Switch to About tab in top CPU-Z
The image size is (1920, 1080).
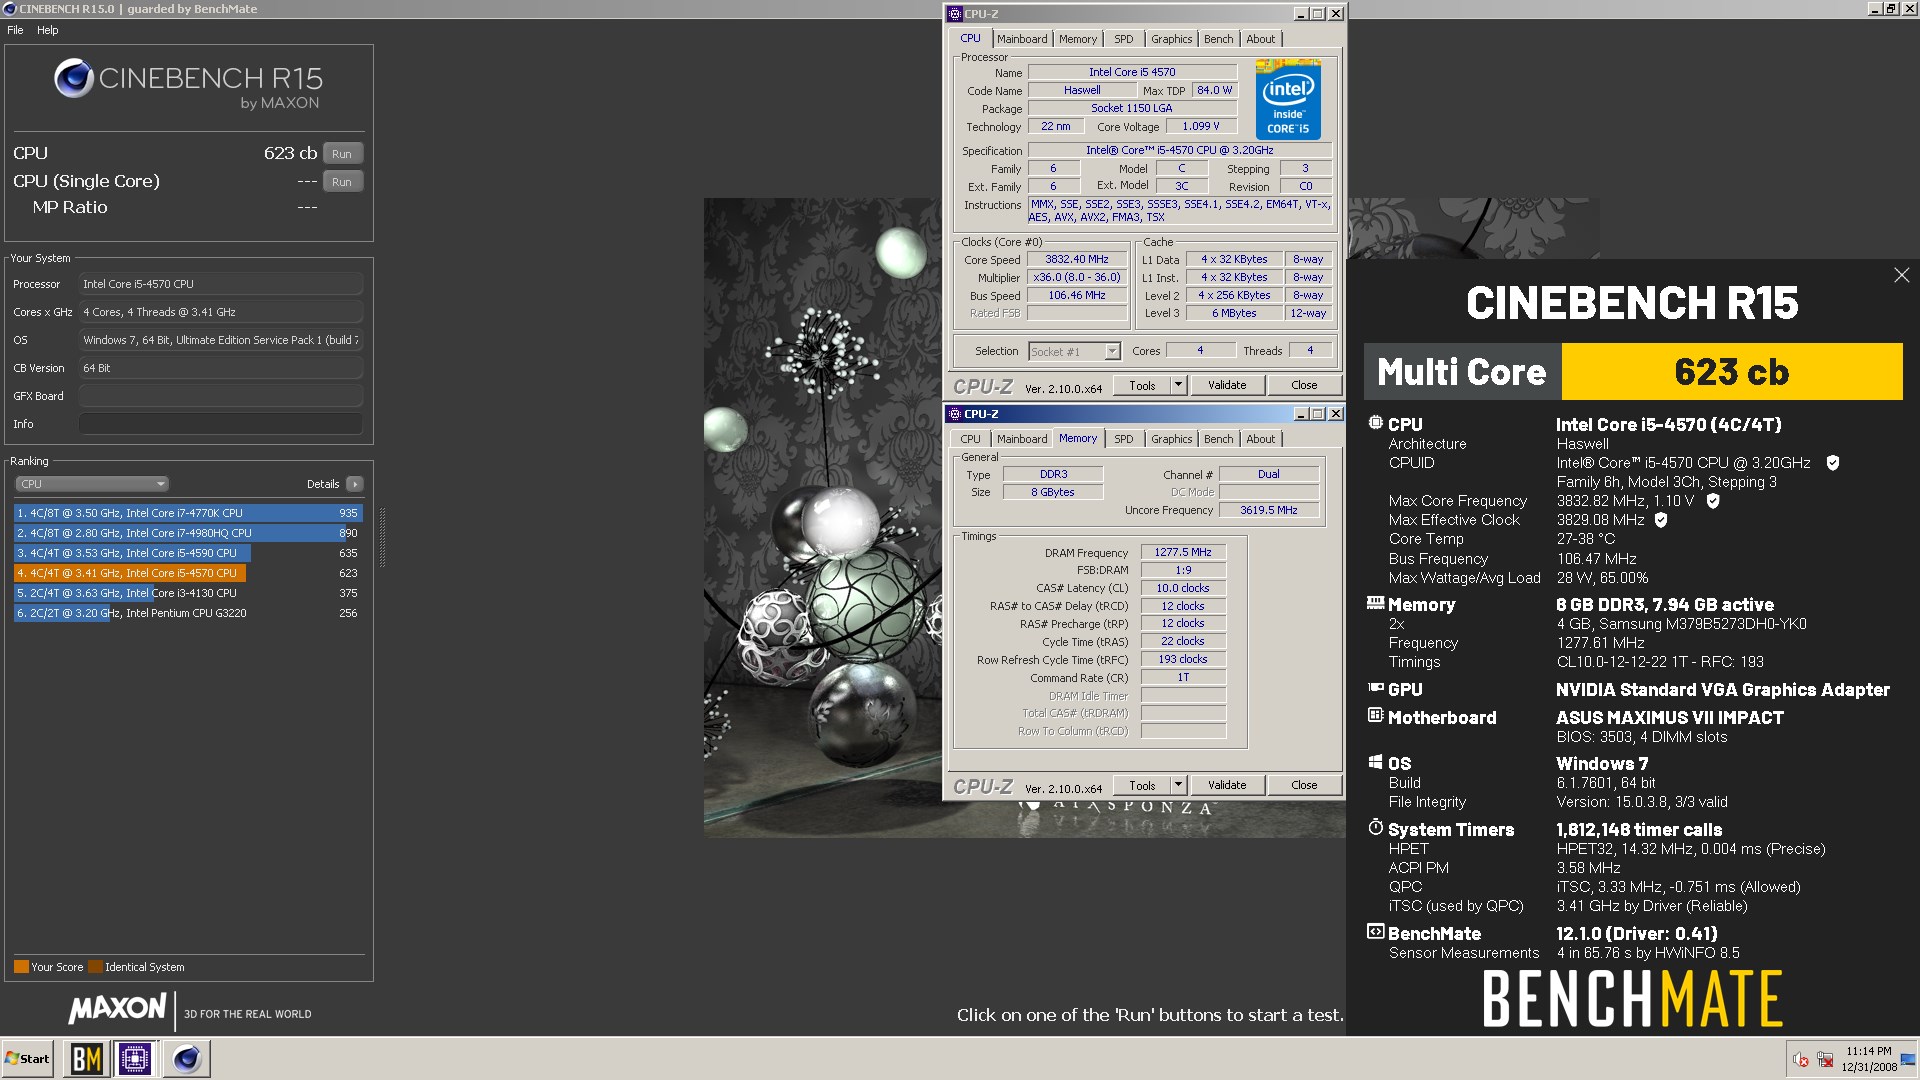1260,39
